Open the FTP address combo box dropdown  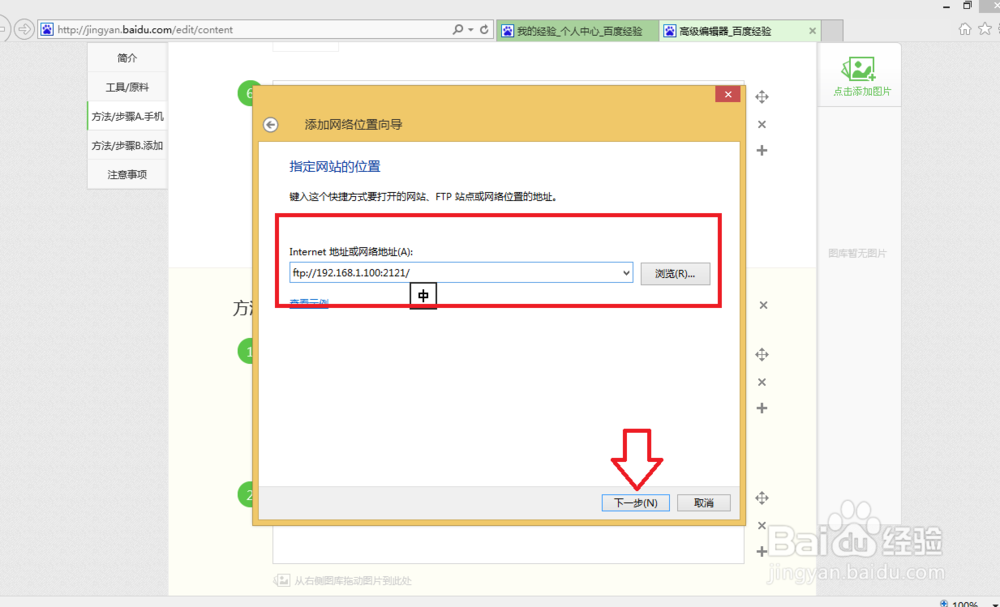click(x=626, y=272)
